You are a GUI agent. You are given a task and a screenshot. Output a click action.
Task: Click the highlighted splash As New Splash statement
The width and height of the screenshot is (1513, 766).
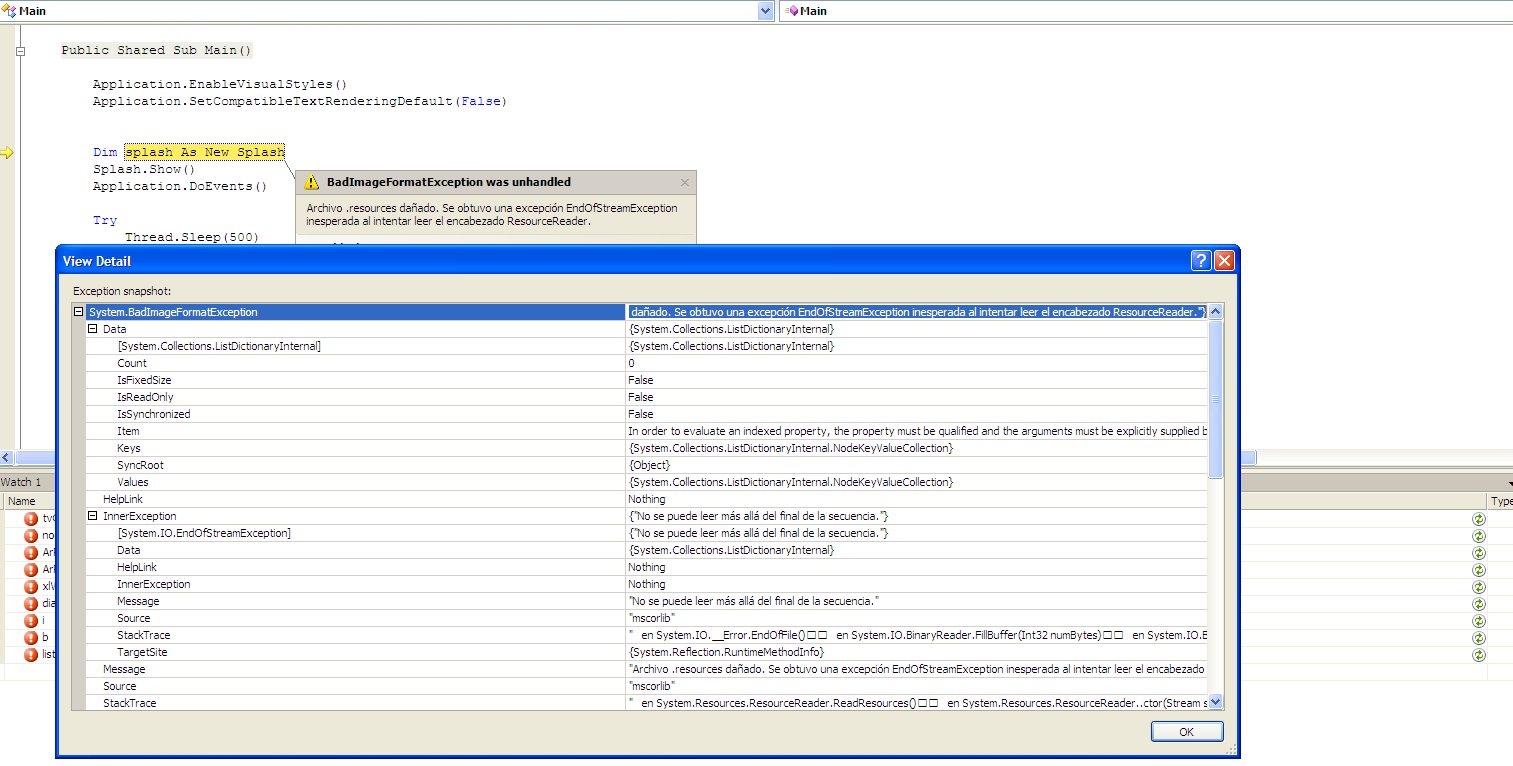click(x=205, y=152)
